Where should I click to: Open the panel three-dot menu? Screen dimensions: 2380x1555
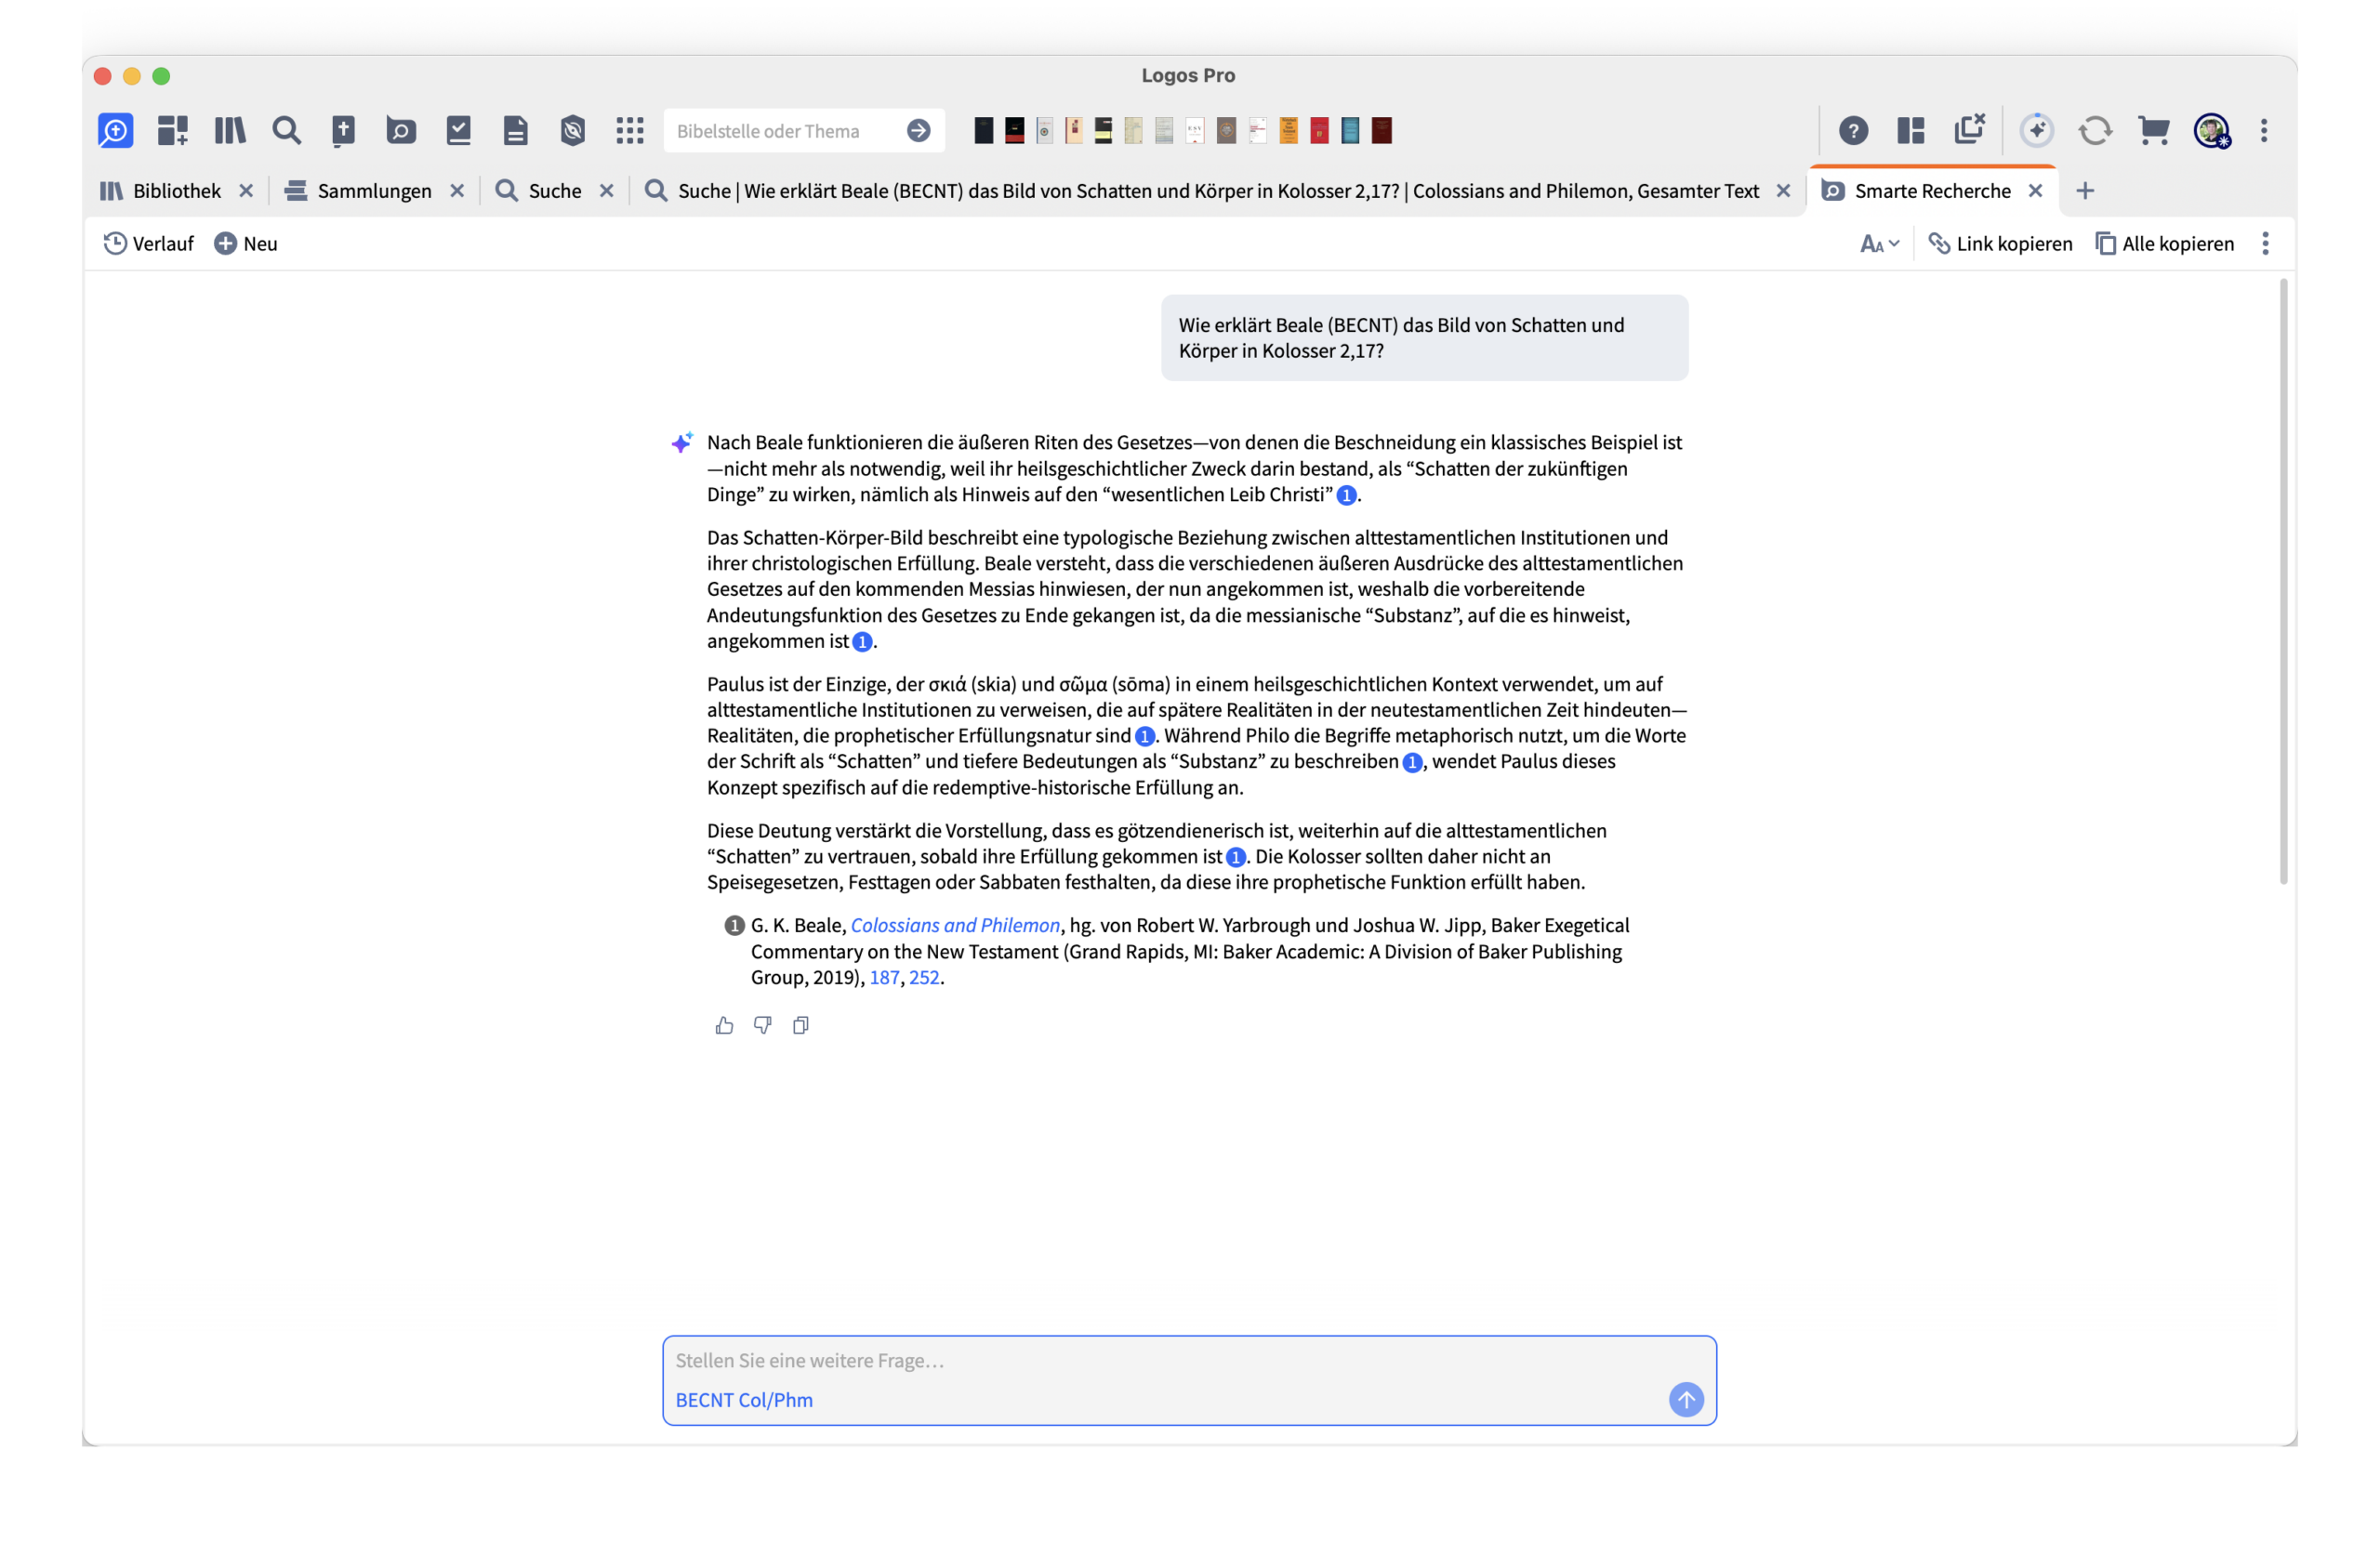pyautogui.click(x=2265, y=244)
